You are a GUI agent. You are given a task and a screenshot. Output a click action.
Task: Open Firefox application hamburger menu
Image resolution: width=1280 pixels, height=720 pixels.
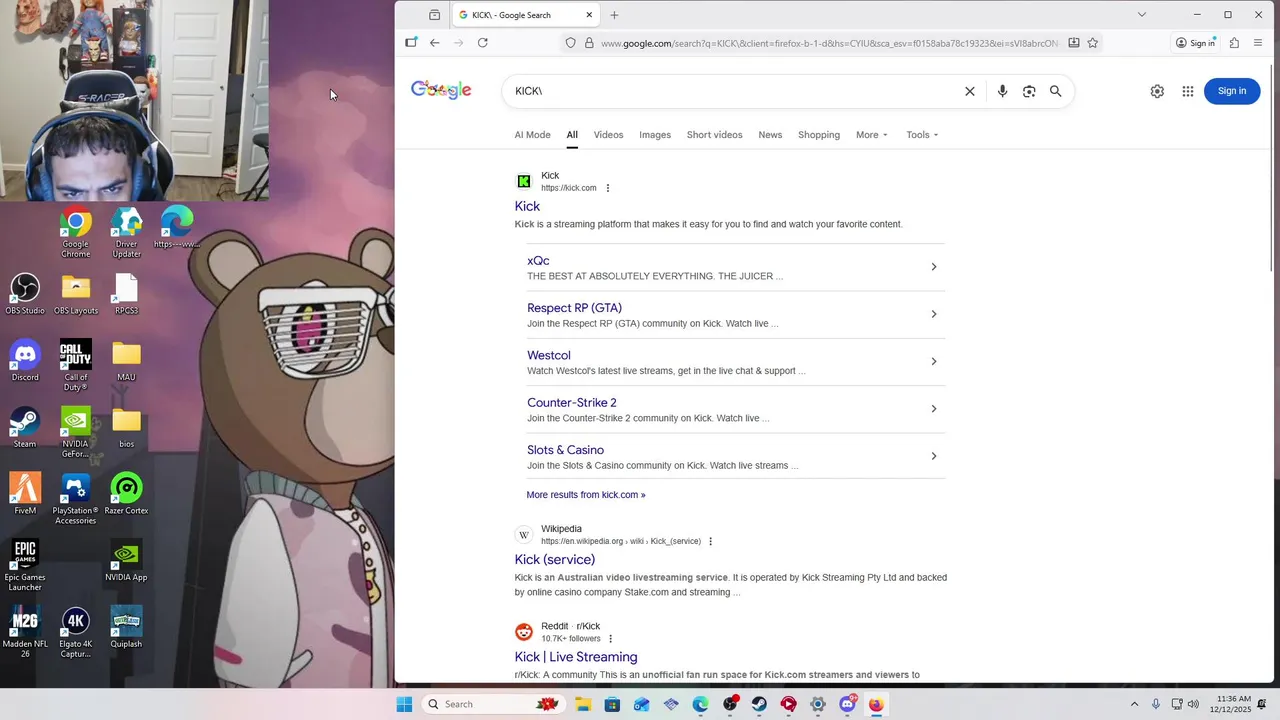[1258, 43]
